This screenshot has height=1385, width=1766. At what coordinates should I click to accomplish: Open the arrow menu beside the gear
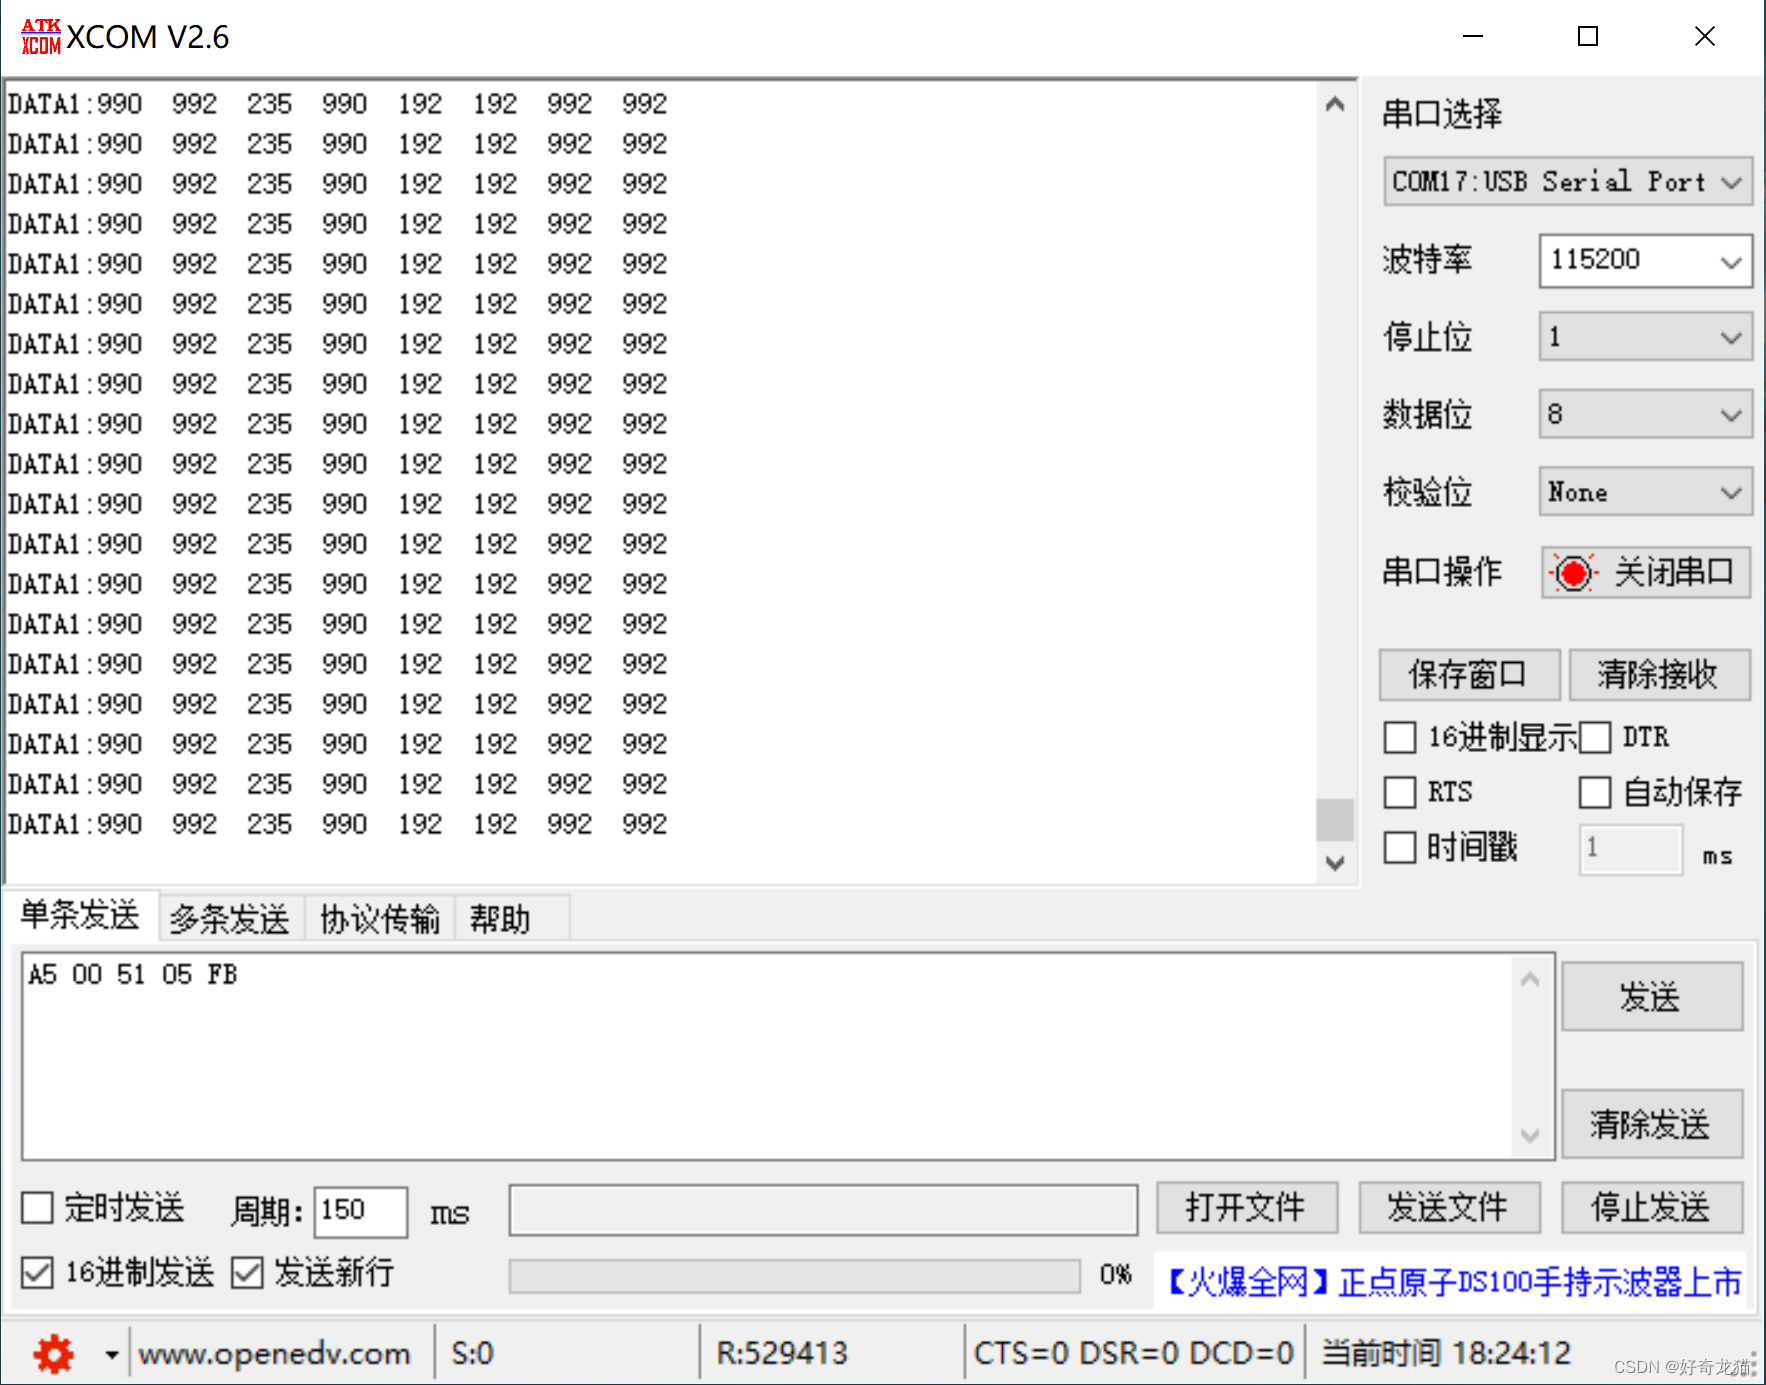tap(112, 1355)
